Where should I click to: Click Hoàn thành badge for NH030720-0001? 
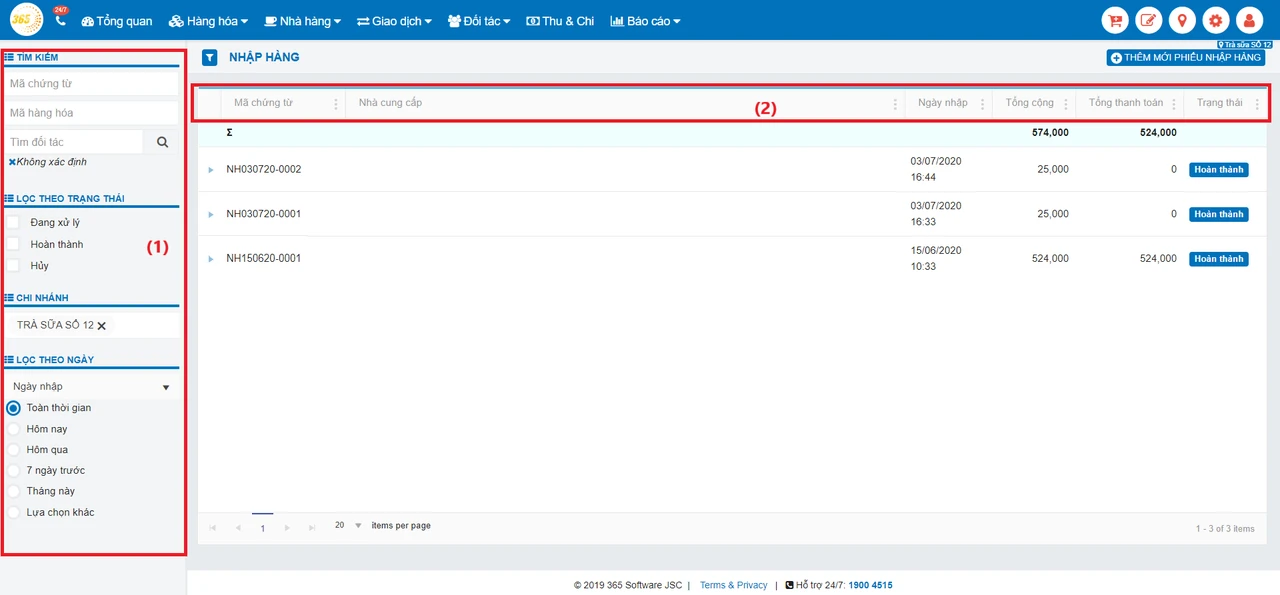point(1218,214)
